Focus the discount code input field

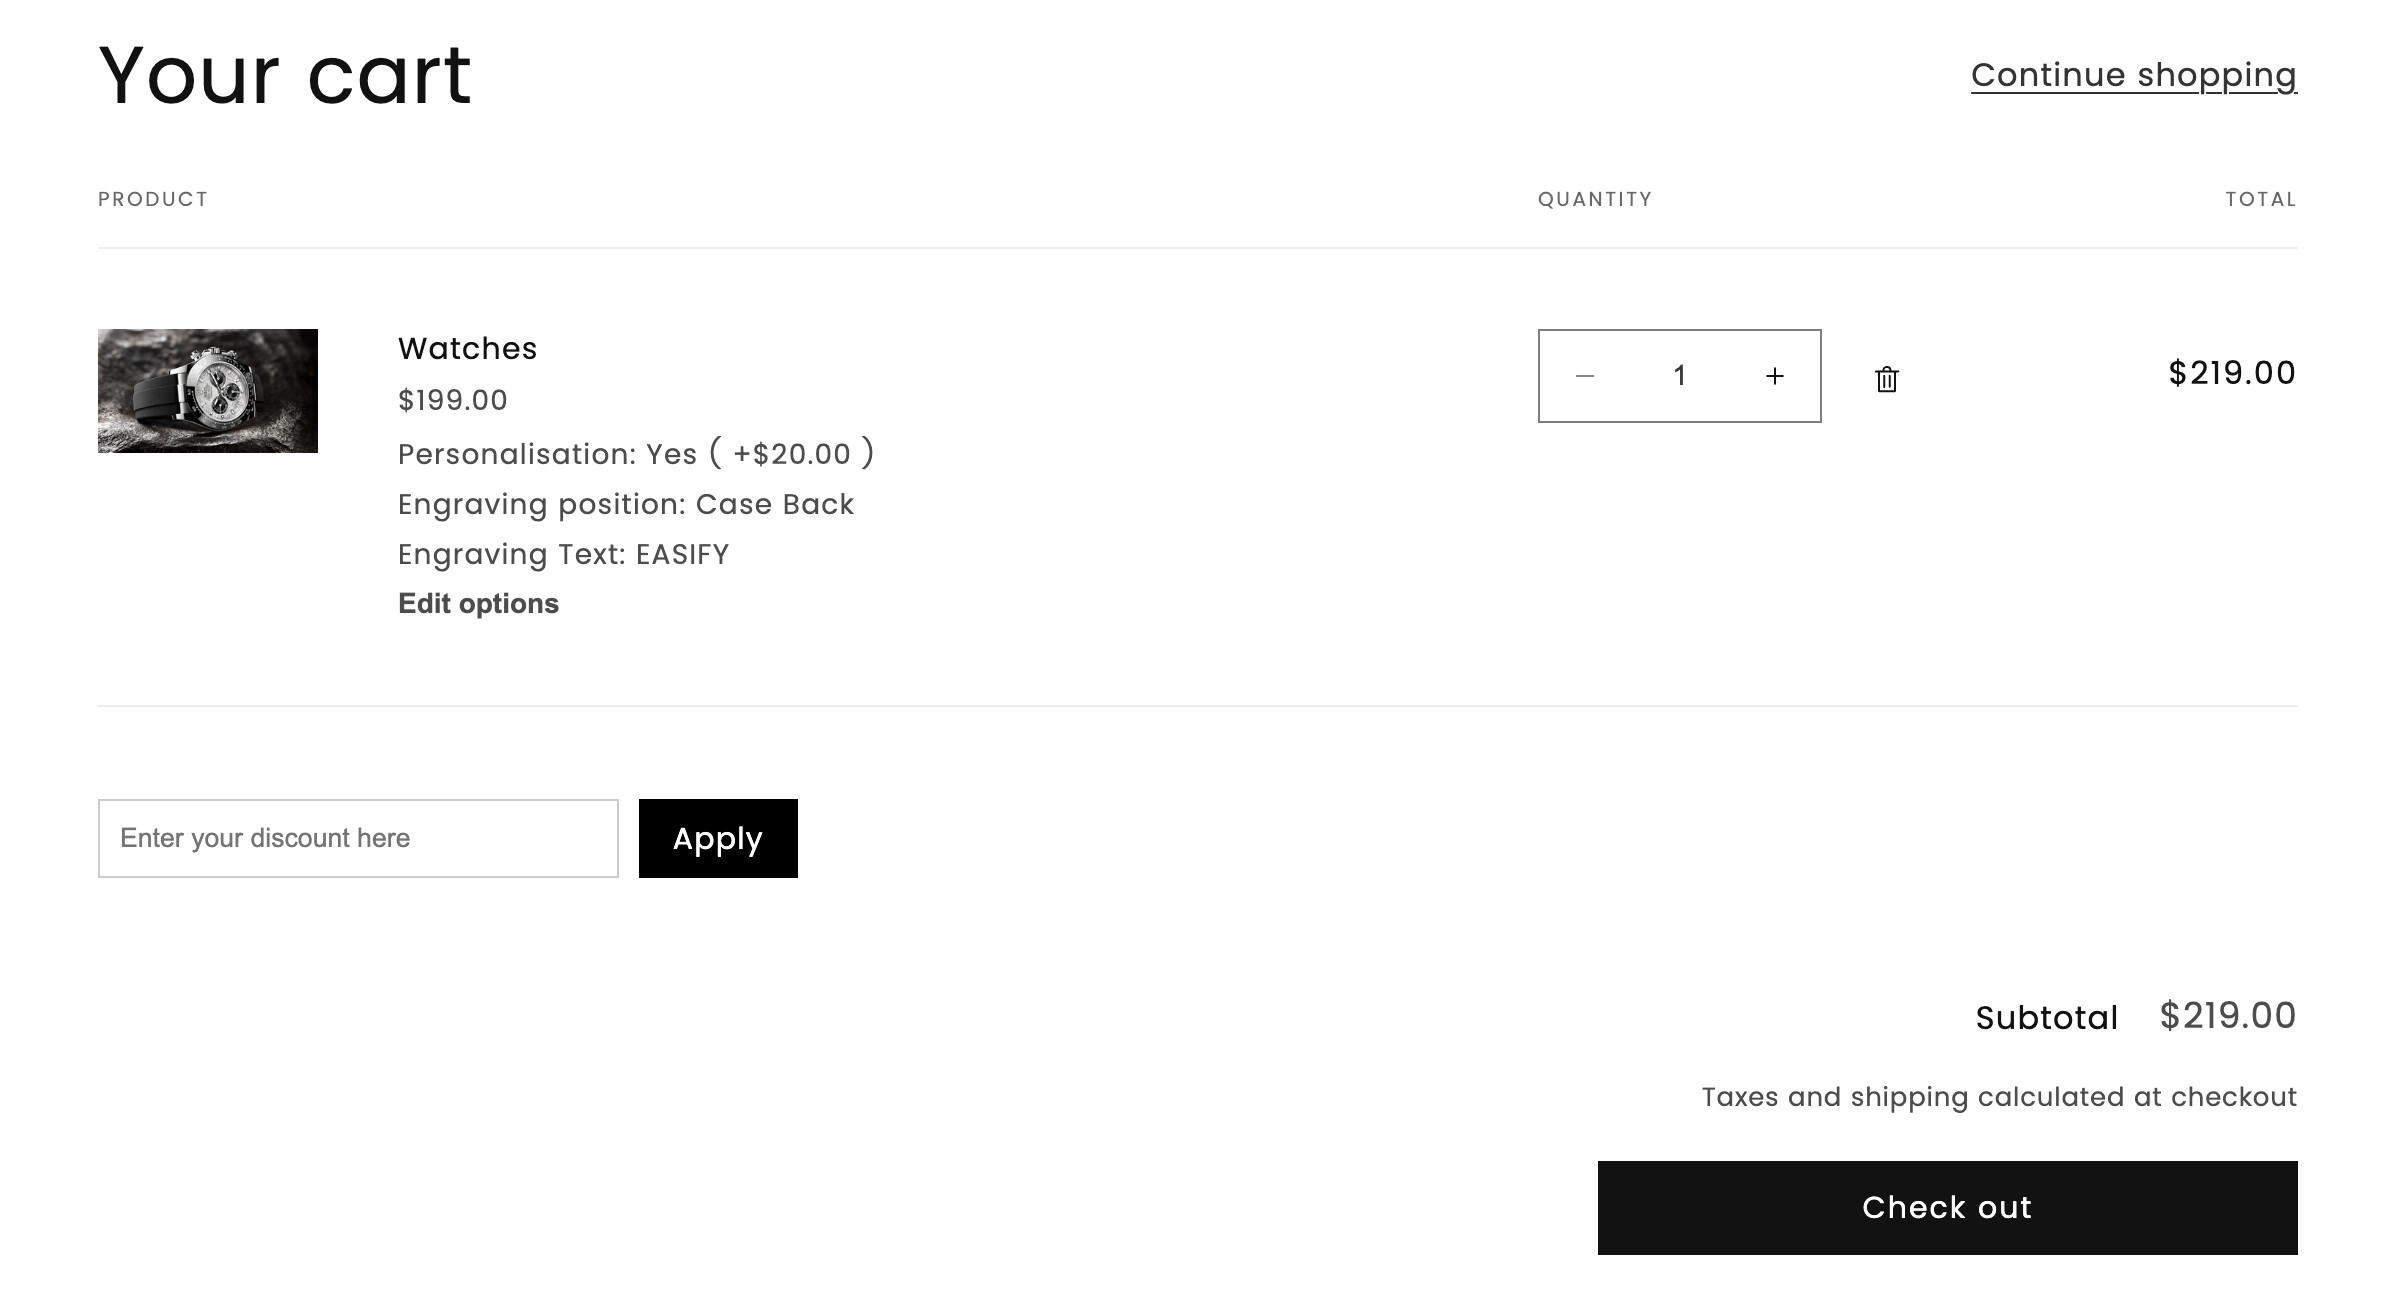click(x=358, y=838)
